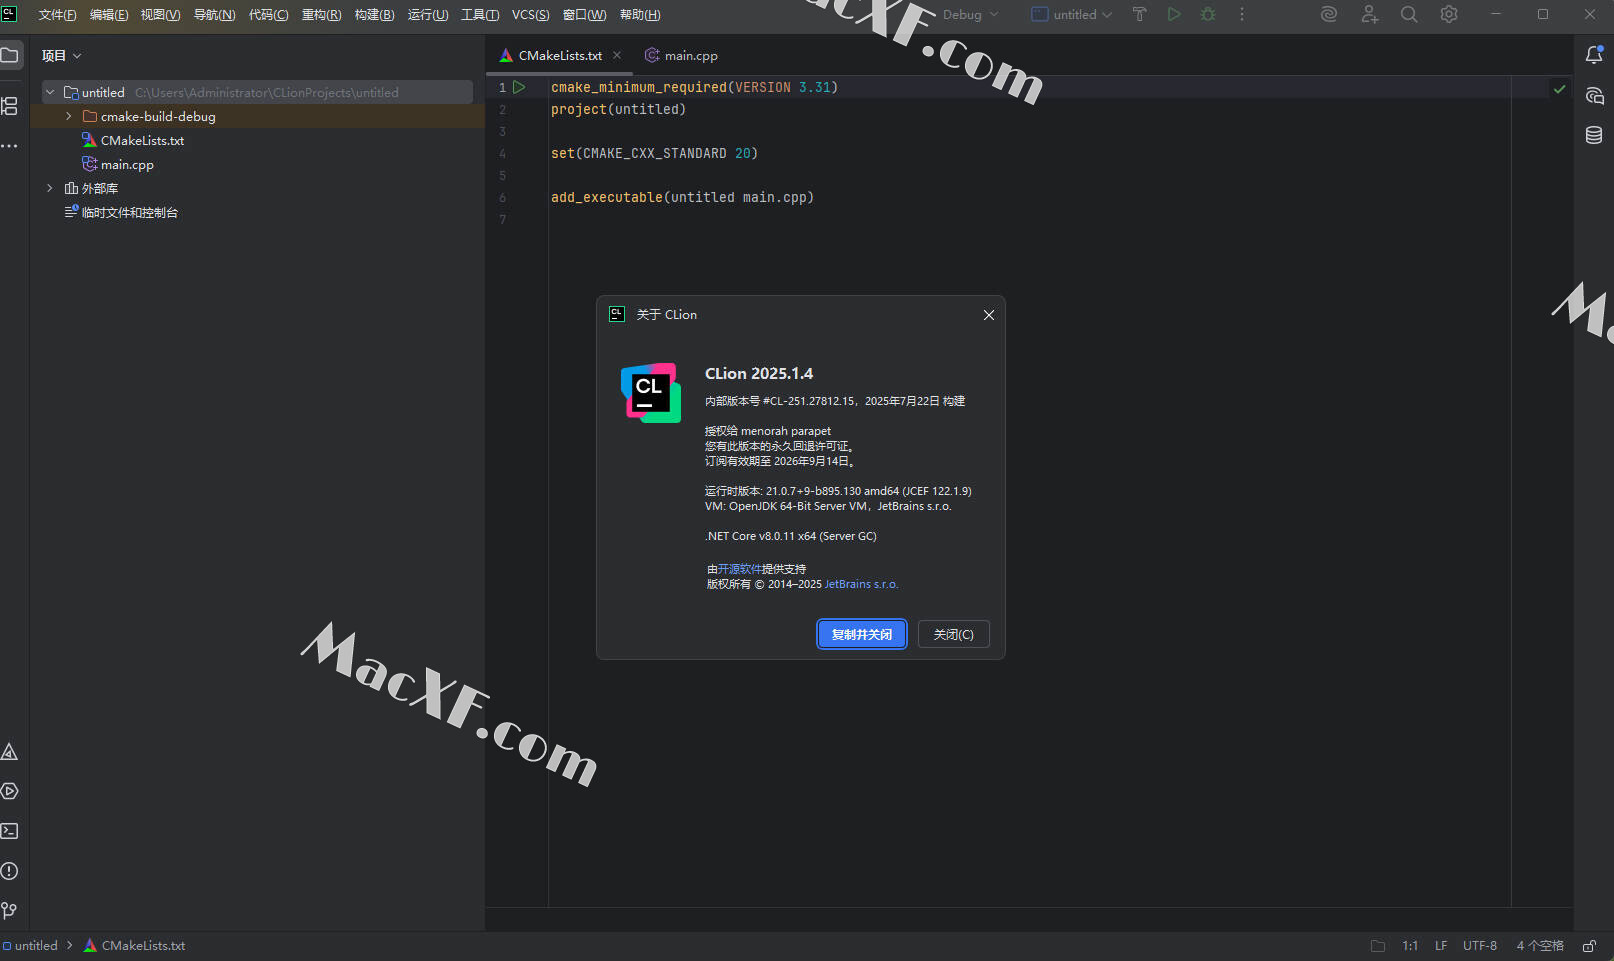Viewport: 1614px width, 961px height.
Task: Open more run actions vertical dots
Action: [x=1242, y=14]
